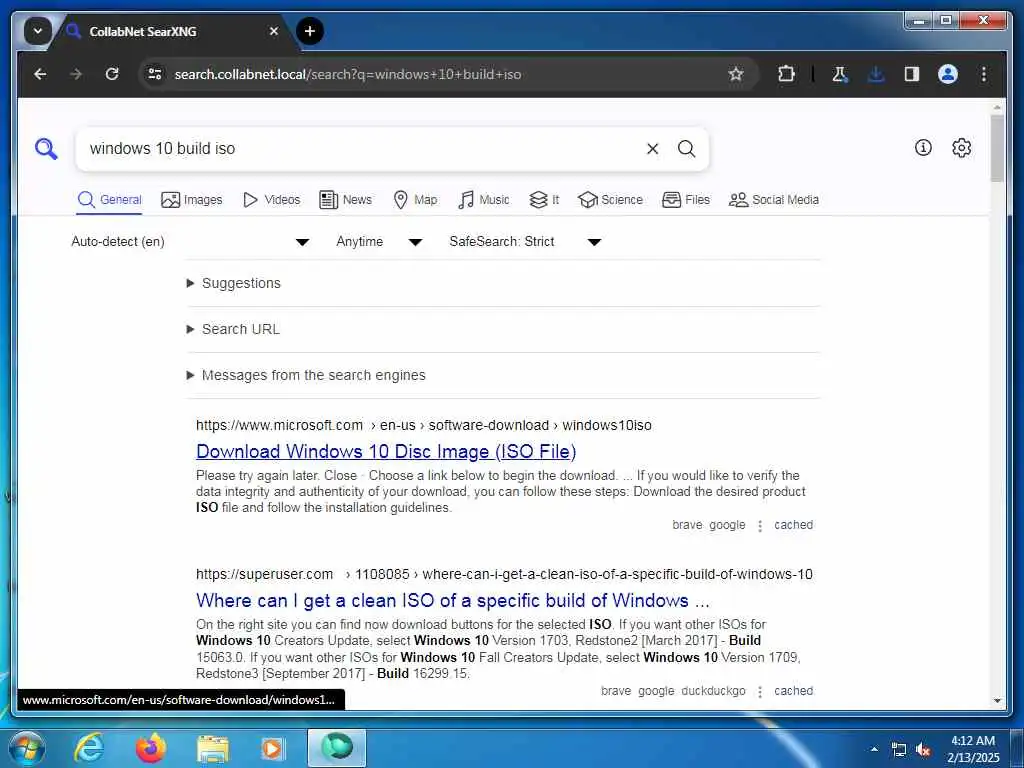
Task: Click the scrollbar down arrow
Action: (997, 701)
